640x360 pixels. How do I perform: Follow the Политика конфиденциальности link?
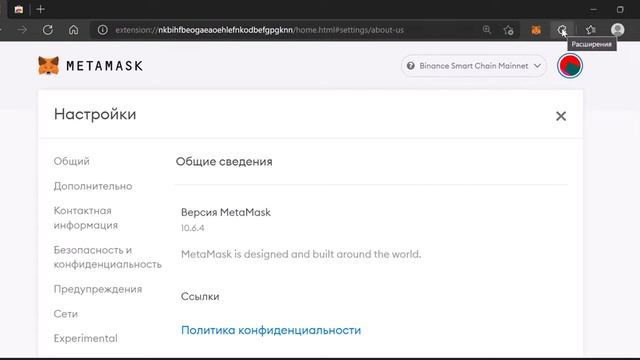271,330
